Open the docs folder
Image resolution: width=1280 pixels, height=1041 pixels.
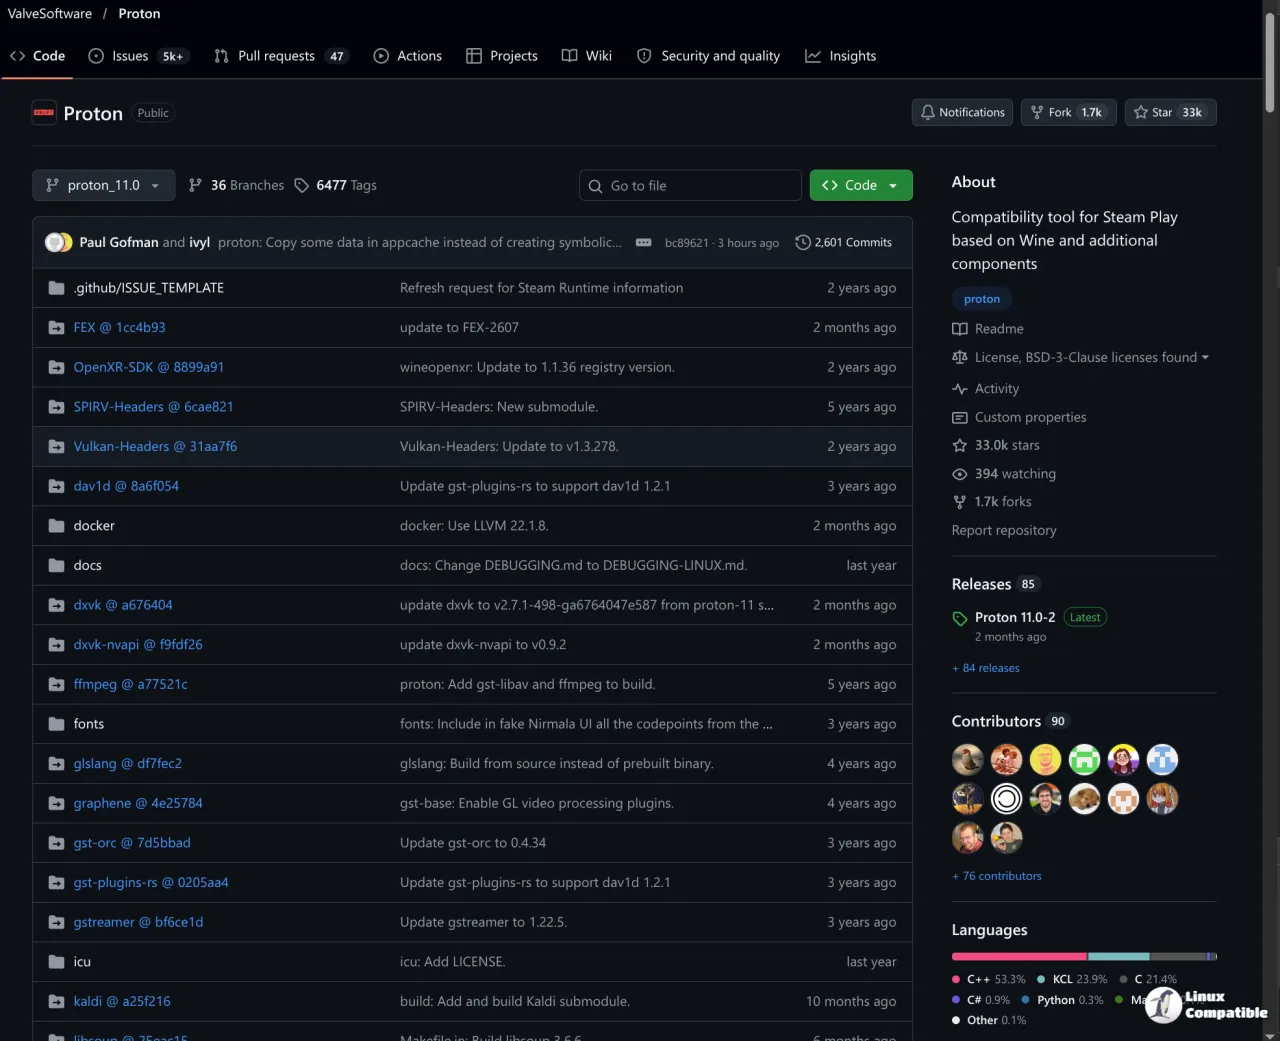(87, 565)
